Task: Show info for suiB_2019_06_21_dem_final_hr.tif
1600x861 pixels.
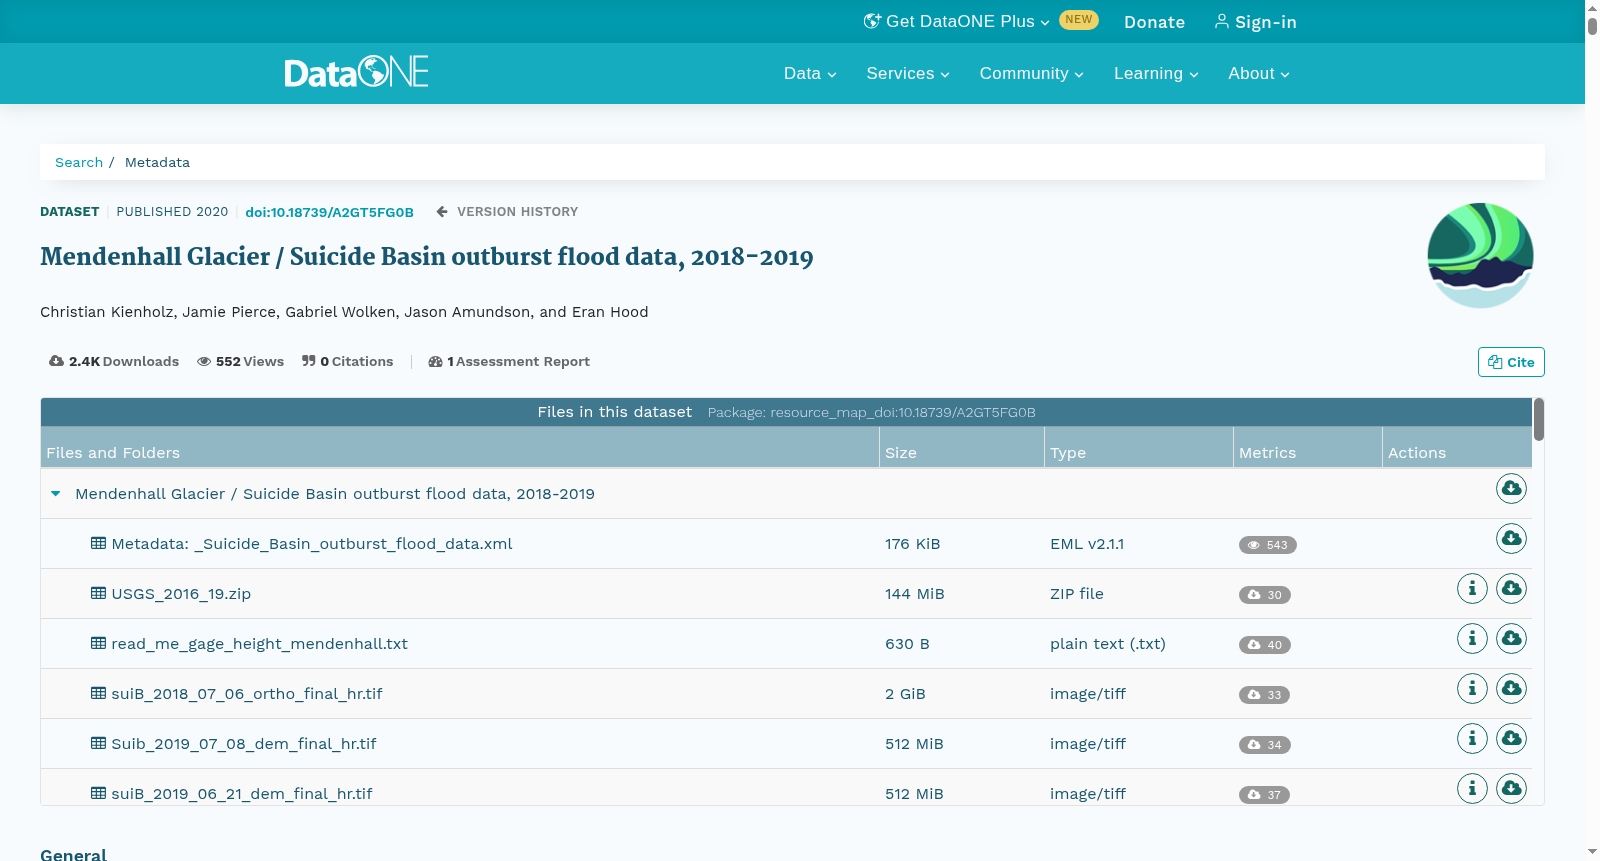Action: (1472, 789)
